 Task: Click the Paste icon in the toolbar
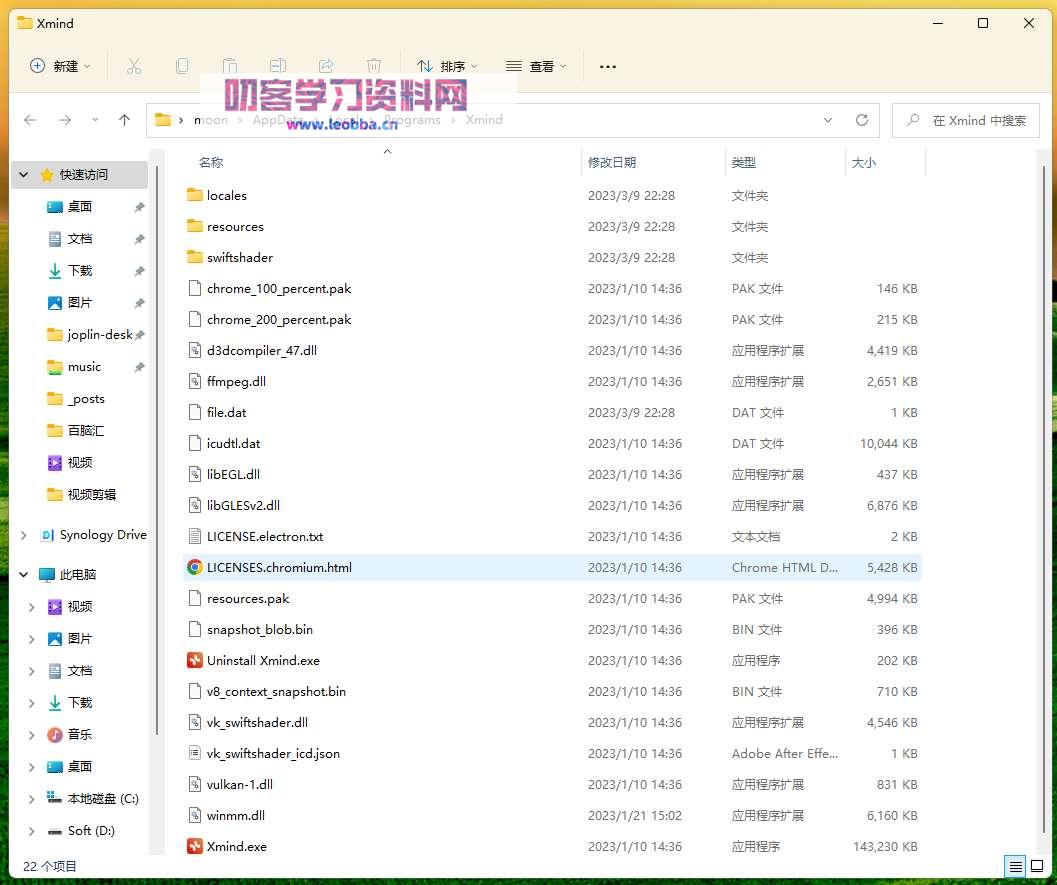coord(230,66)
